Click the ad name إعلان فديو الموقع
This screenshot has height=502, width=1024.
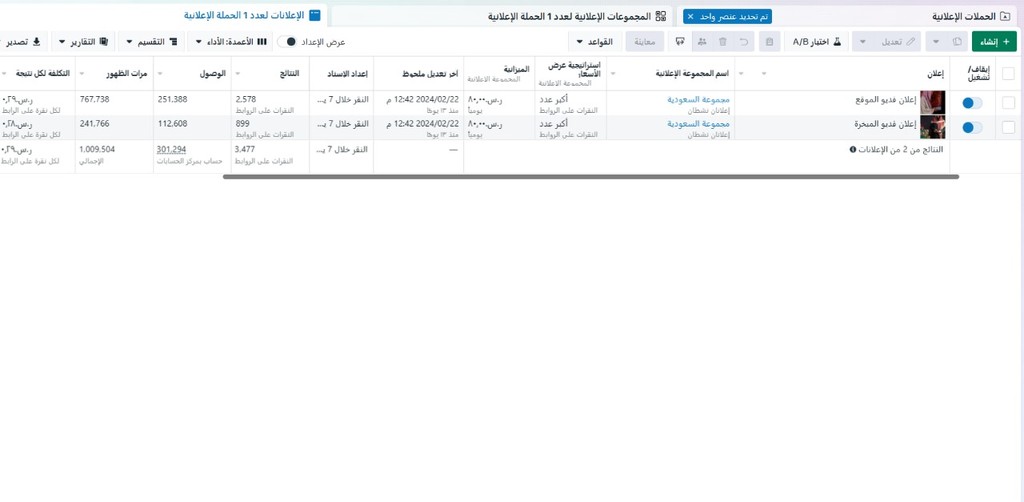886,100
